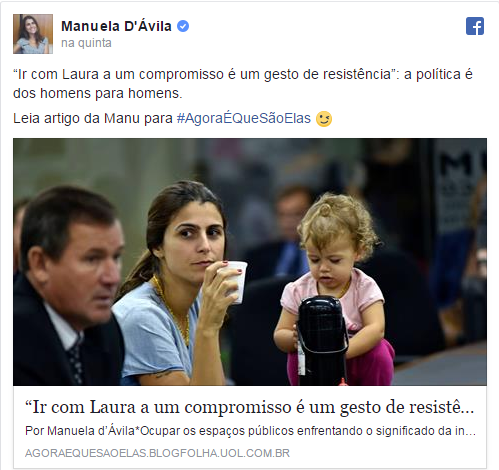Click the Facebook logo icon
Screen dimensions: 499x470
pos(475,26)
